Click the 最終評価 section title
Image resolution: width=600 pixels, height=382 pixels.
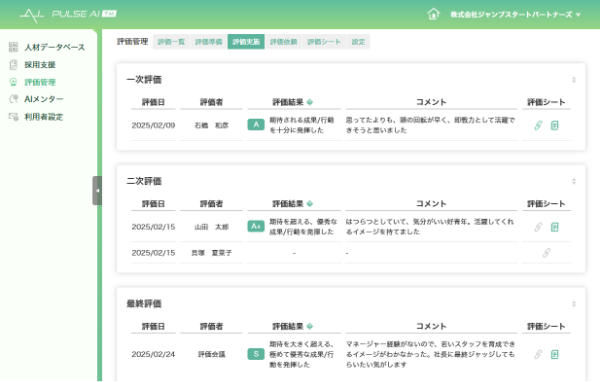[144, 304]
